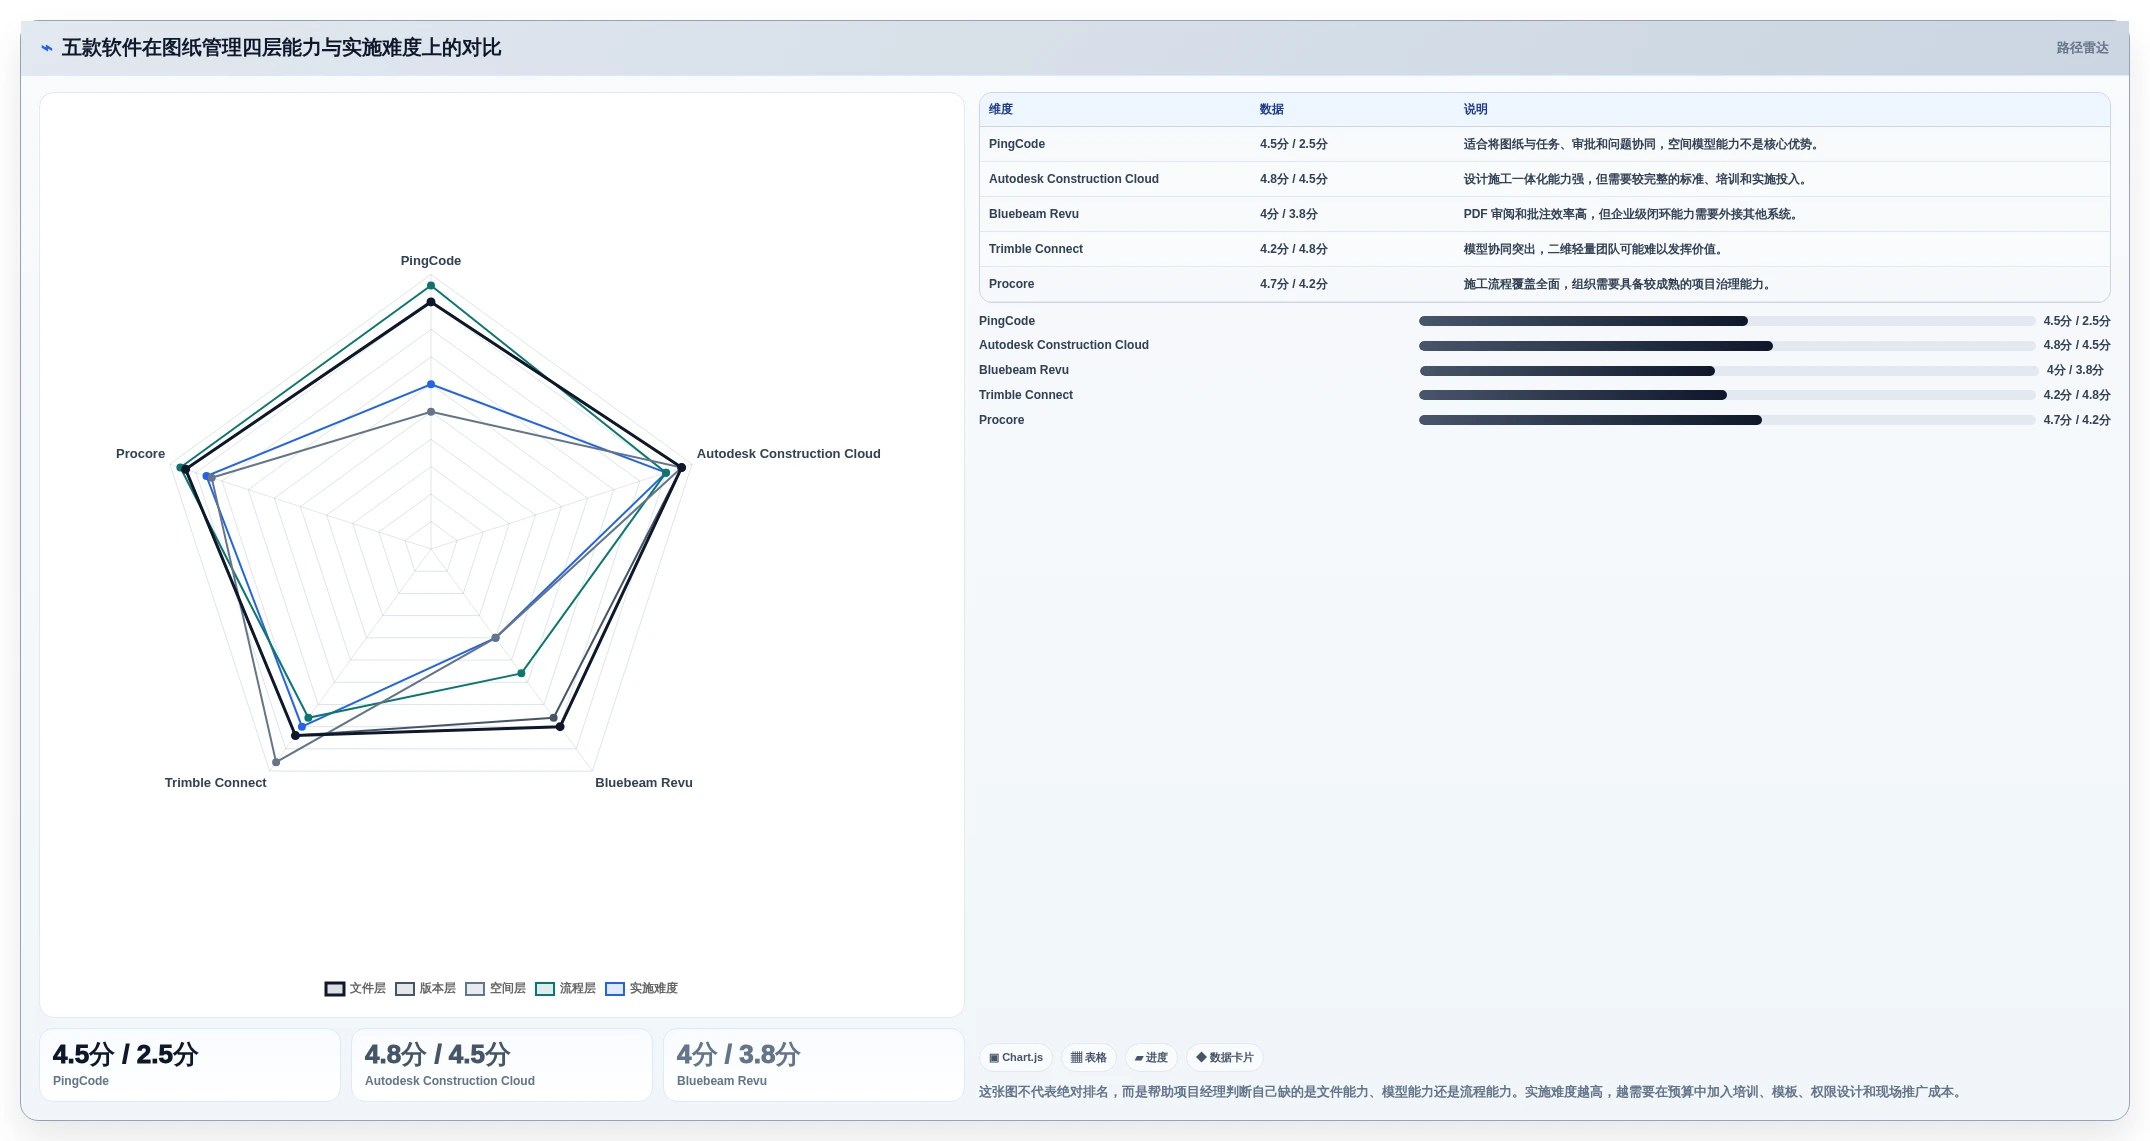The width and height of the screenshot is (2150, 1141).
Task: Click the Procore progress bar
Action: click(1727, 420)
